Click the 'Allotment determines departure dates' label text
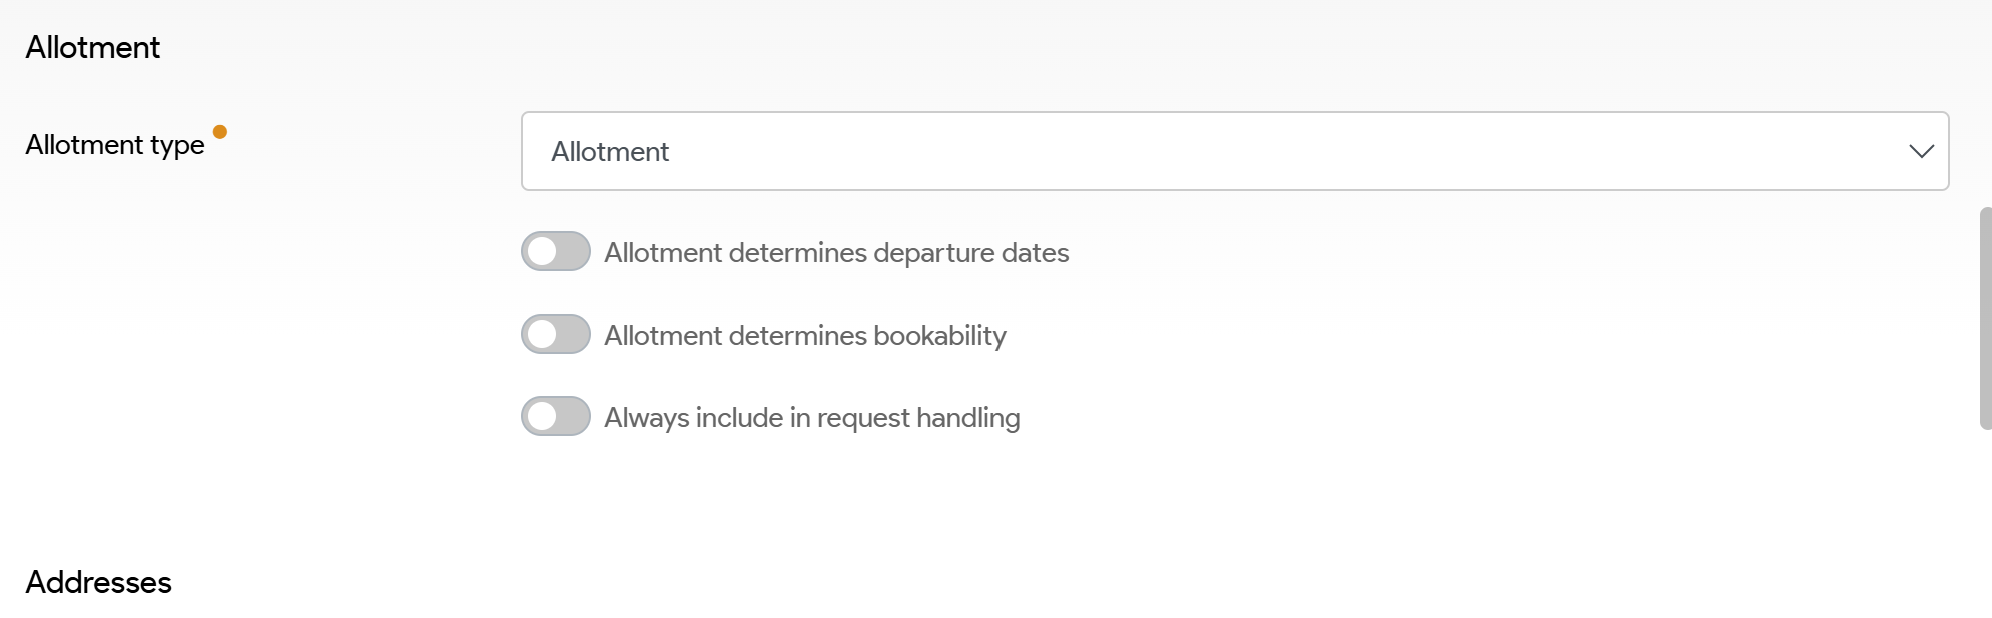Viewport: 1992px width, 618px height. (x=836, y=253)
